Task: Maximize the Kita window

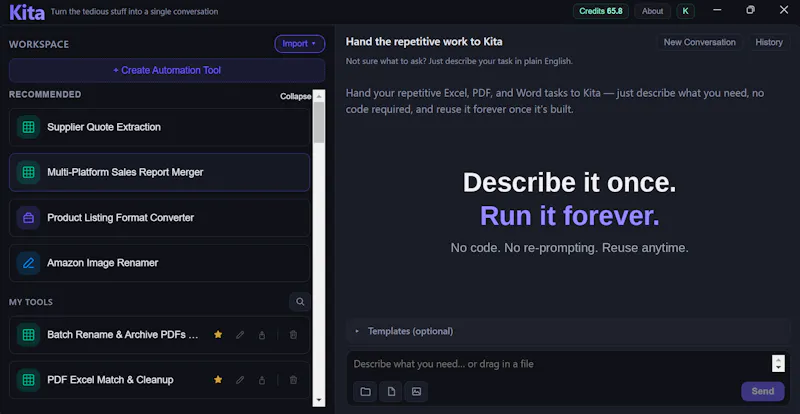Action: (x=750, y=10)
